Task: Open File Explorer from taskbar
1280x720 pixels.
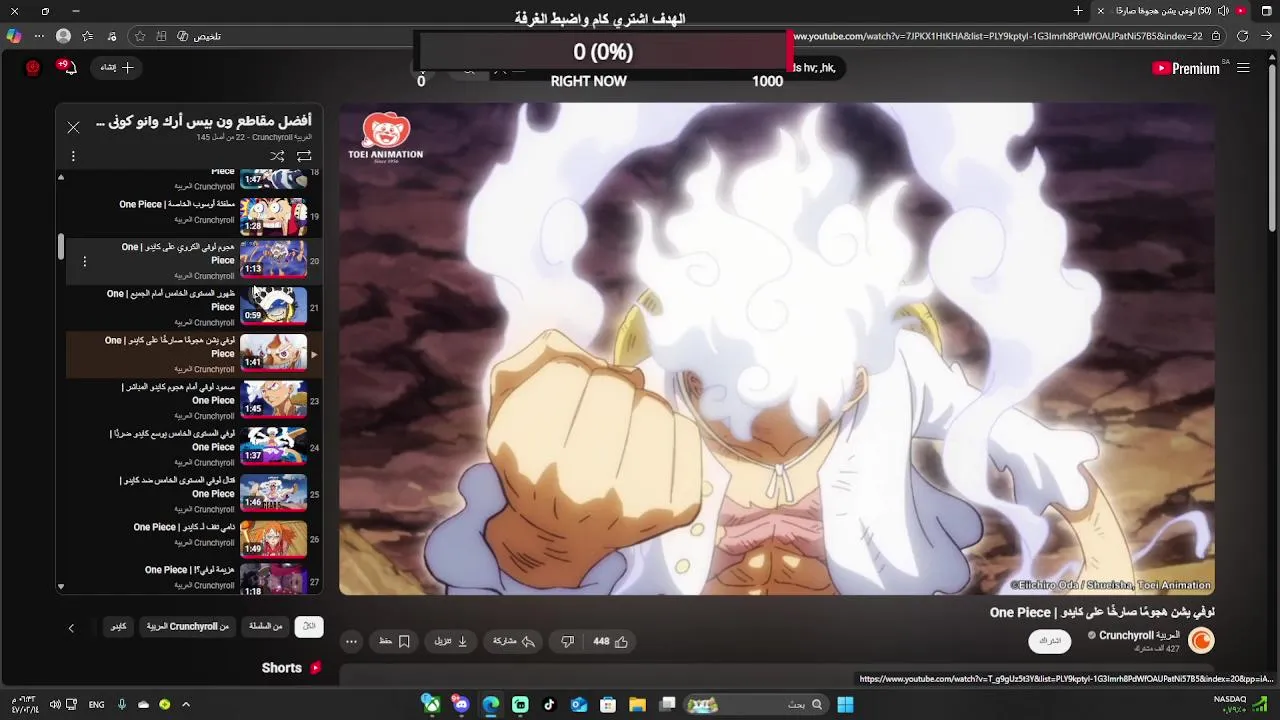Action: click(x=637, y=704)
